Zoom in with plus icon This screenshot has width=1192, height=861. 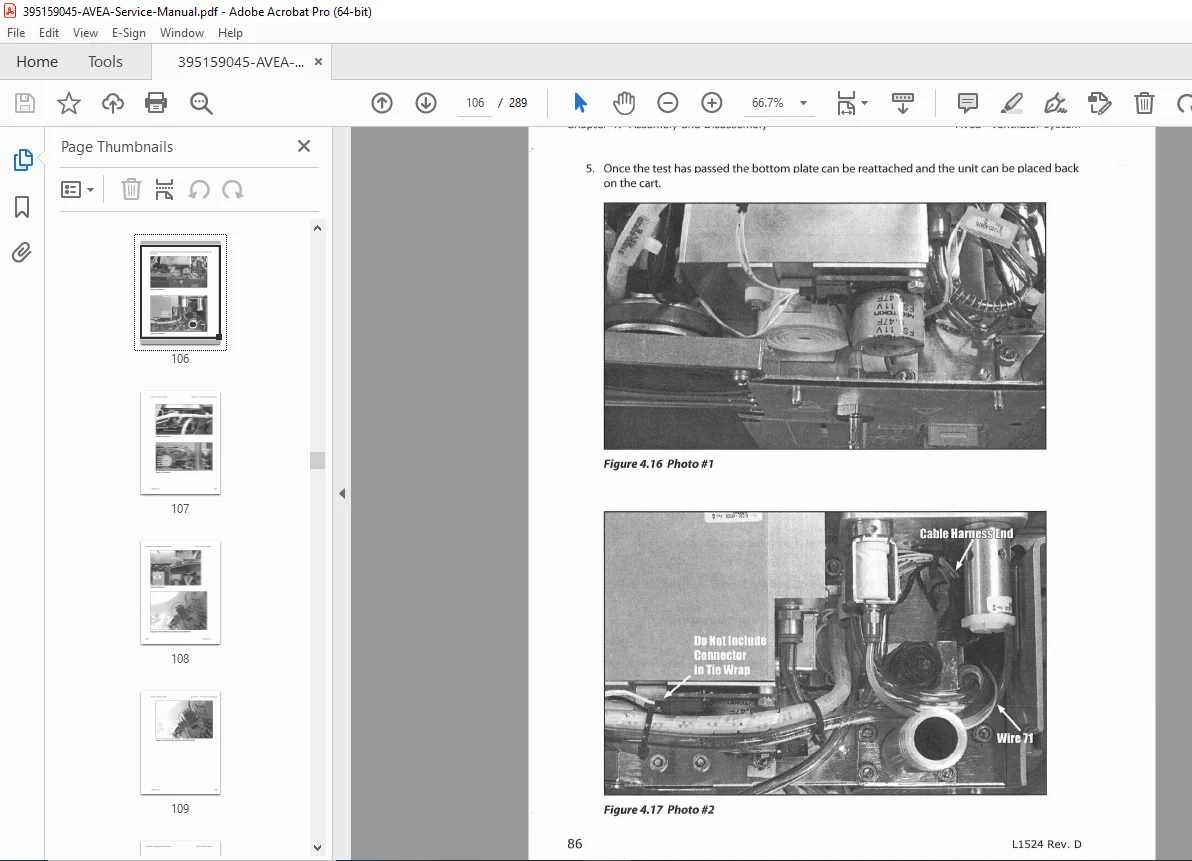pos(712,103)
